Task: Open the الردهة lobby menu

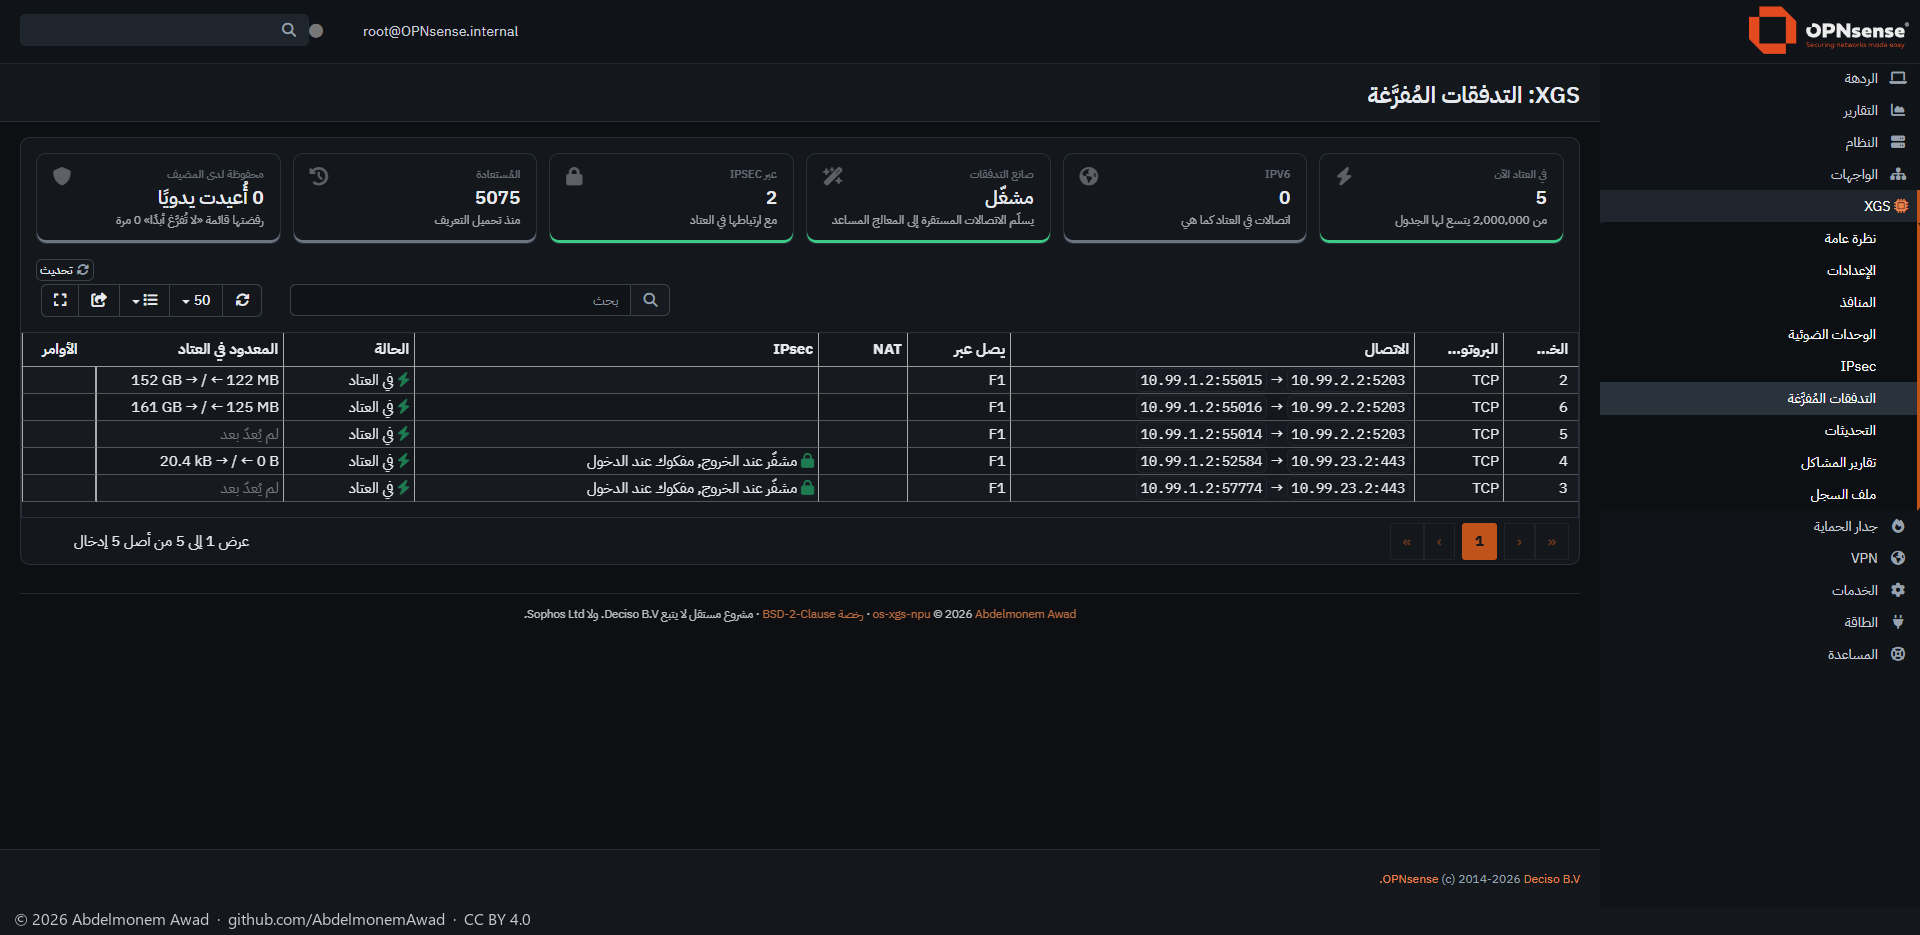Action: (1759, 78)
